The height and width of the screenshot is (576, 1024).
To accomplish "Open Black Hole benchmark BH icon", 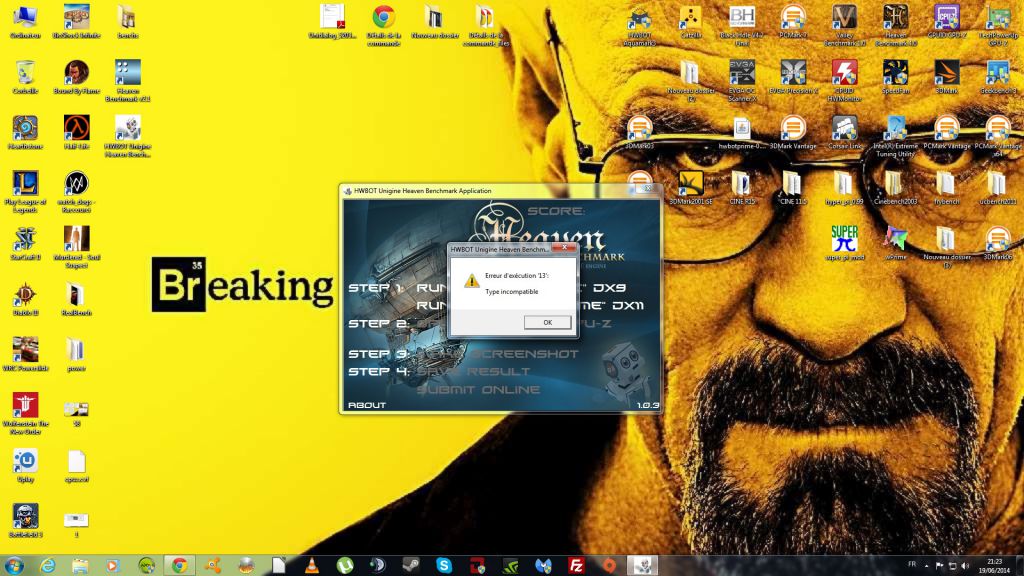I will pos(742,25).
